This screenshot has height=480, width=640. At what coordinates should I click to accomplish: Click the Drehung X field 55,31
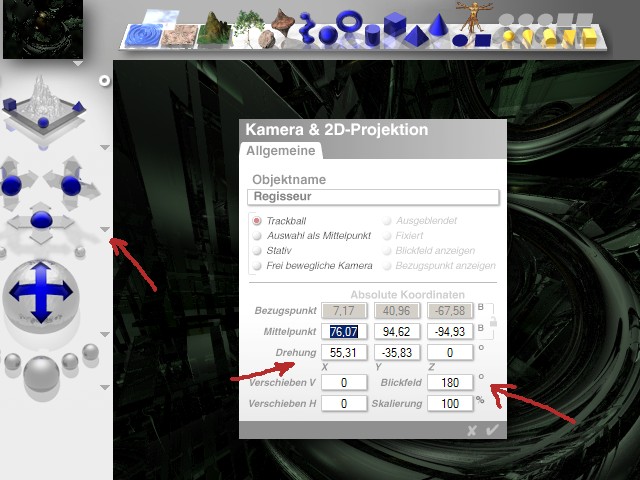[344, 352]
